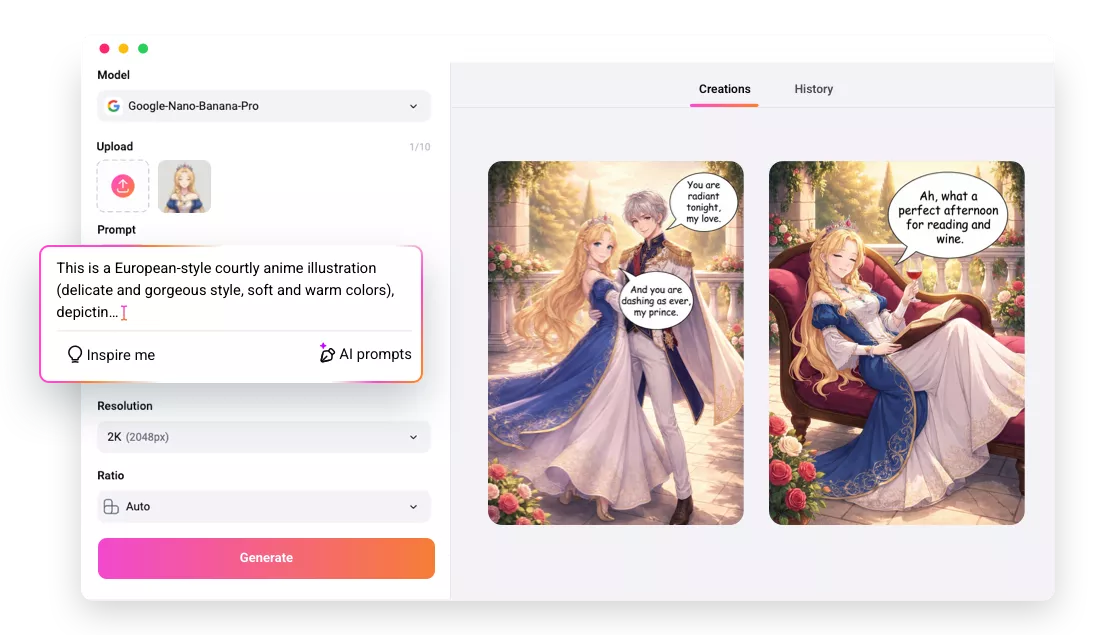Click the 1/10 upload counter area
The height and width of the screenshot is (635, 1094).
click(x=420, y=146)
